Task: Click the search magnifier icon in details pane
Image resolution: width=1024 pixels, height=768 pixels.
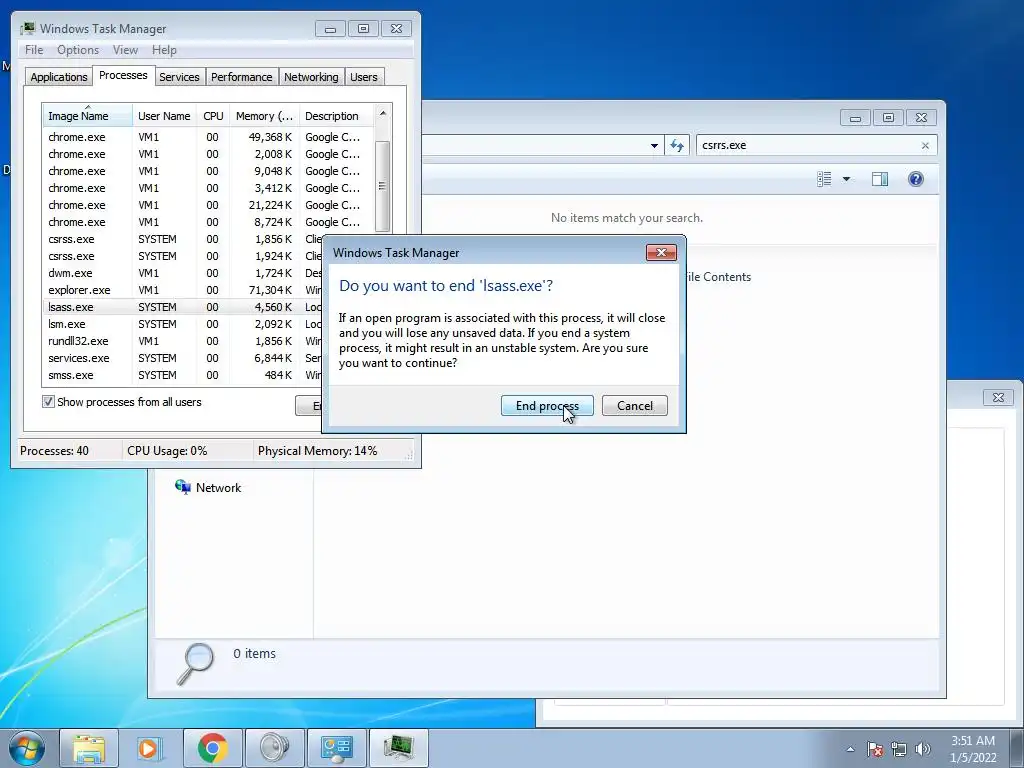Action: [x=195, y=663]
